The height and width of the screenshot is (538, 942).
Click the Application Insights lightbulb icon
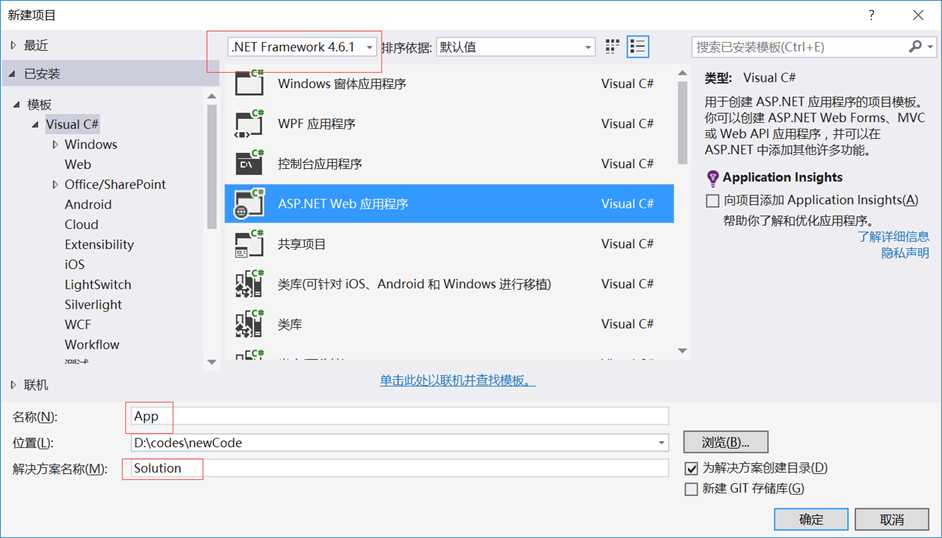click(713, 178)
